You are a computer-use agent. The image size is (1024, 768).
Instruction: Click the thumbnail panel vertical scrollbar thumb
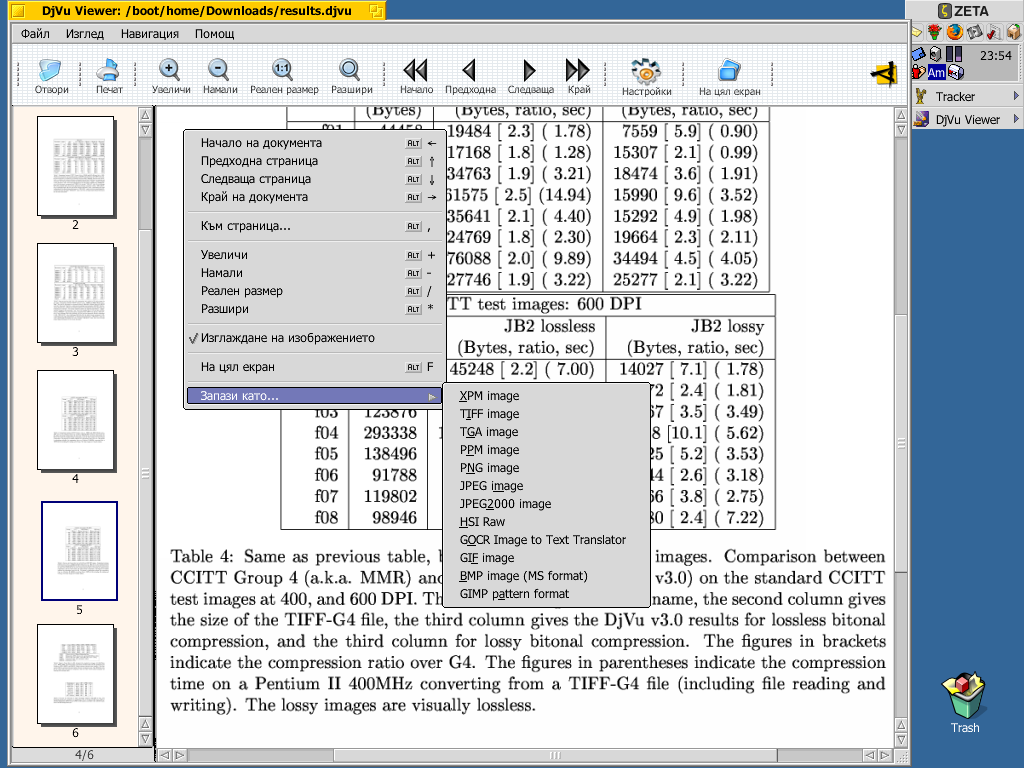coord(145,473)
